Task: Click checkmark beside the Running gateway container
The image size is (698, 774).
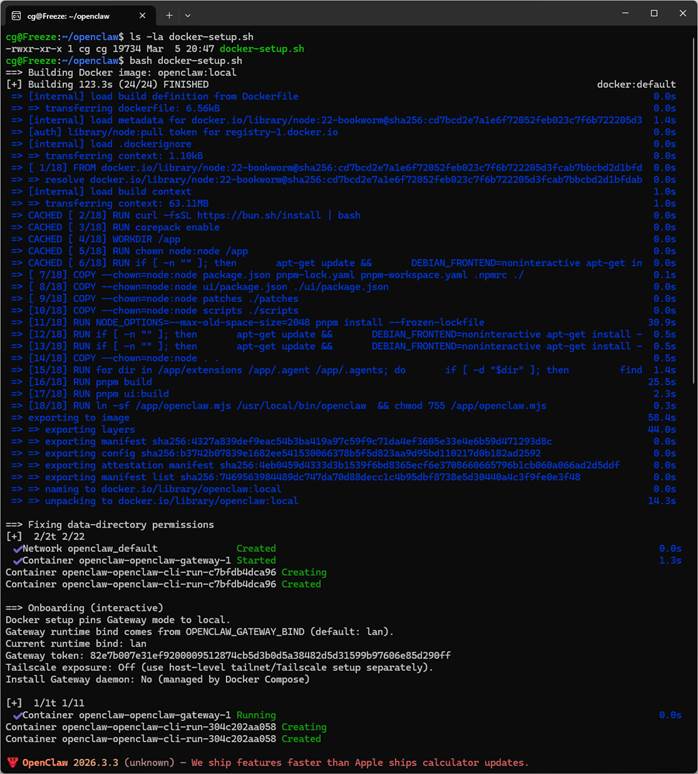Action: click(x=18, y=715)
